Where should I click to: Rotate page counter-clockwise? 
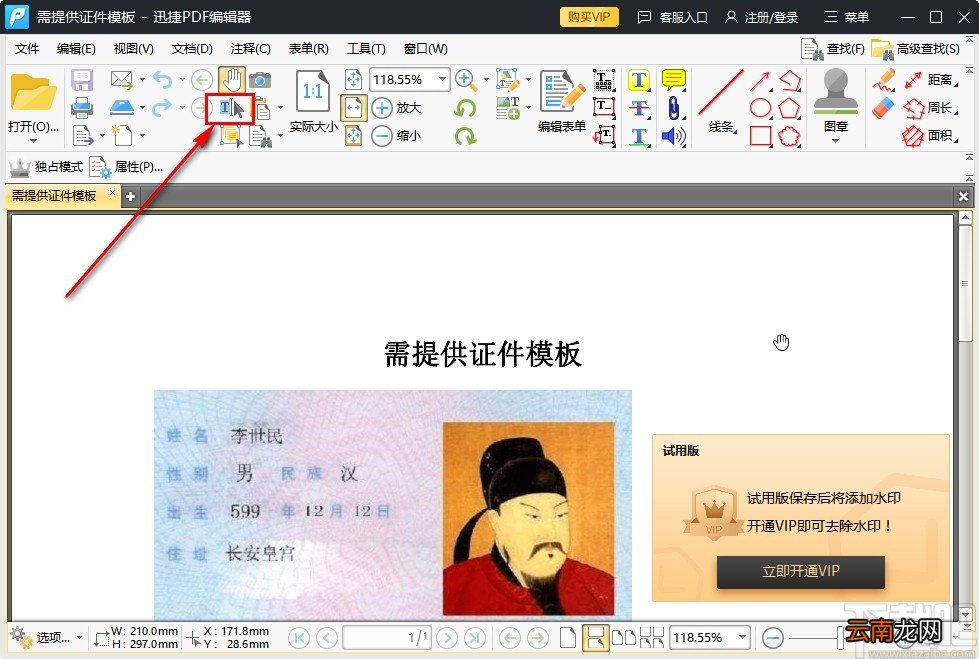[465, 108]
